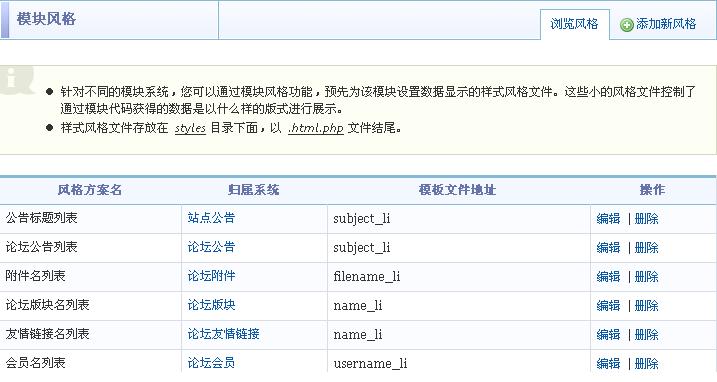This screenshot has height=382, width=717.
Task: Click the green plus icon for 添加新风格
Action: click(x=626, y=24)
